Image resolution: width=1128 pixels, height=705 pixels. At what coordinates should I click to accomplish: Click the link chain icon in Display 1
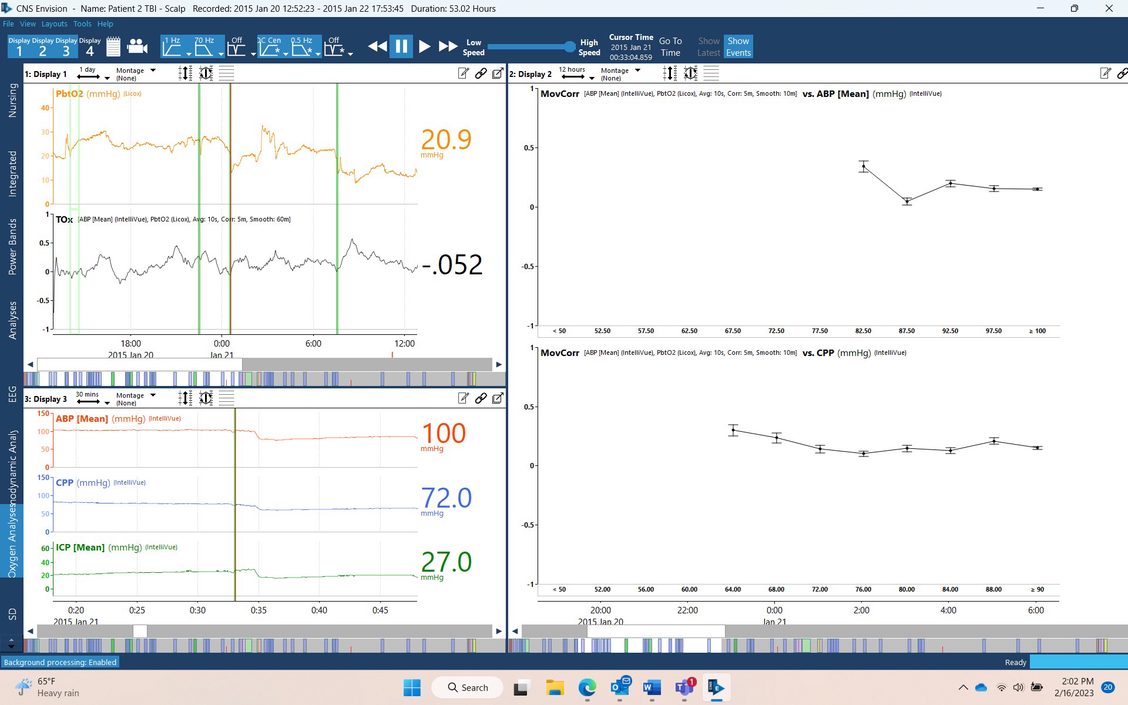point(480,73)
